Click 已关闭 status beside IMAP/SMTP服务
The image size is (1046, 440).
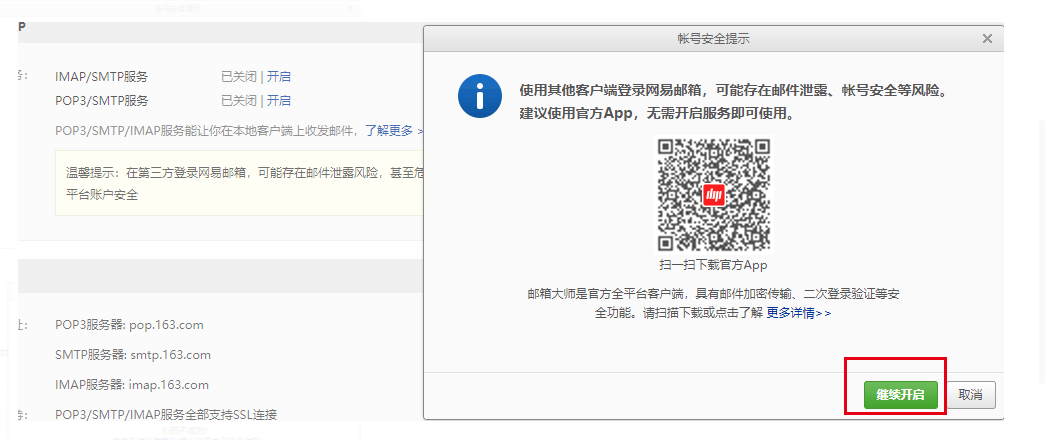239,77
